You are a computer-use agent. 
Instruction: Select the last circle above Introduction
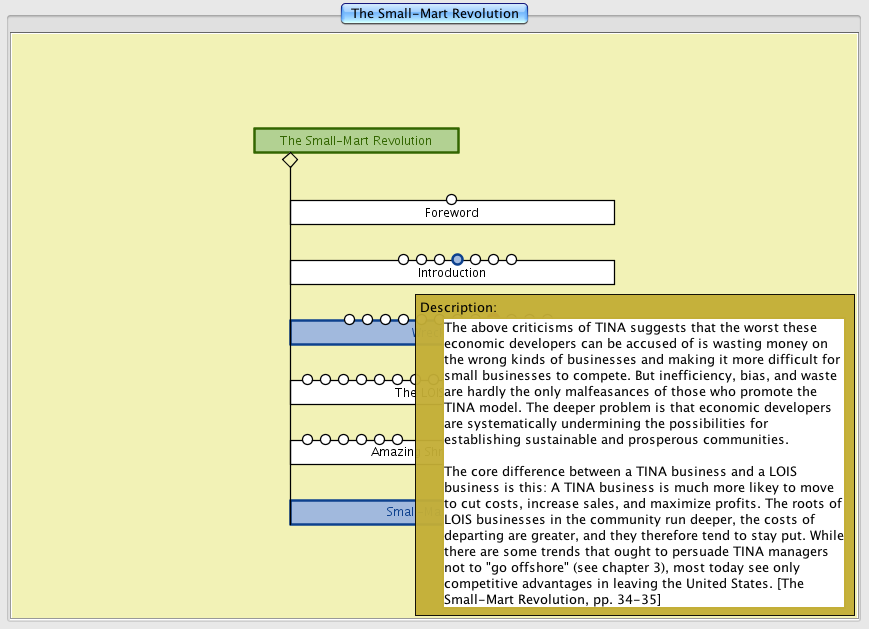point(511,260)
